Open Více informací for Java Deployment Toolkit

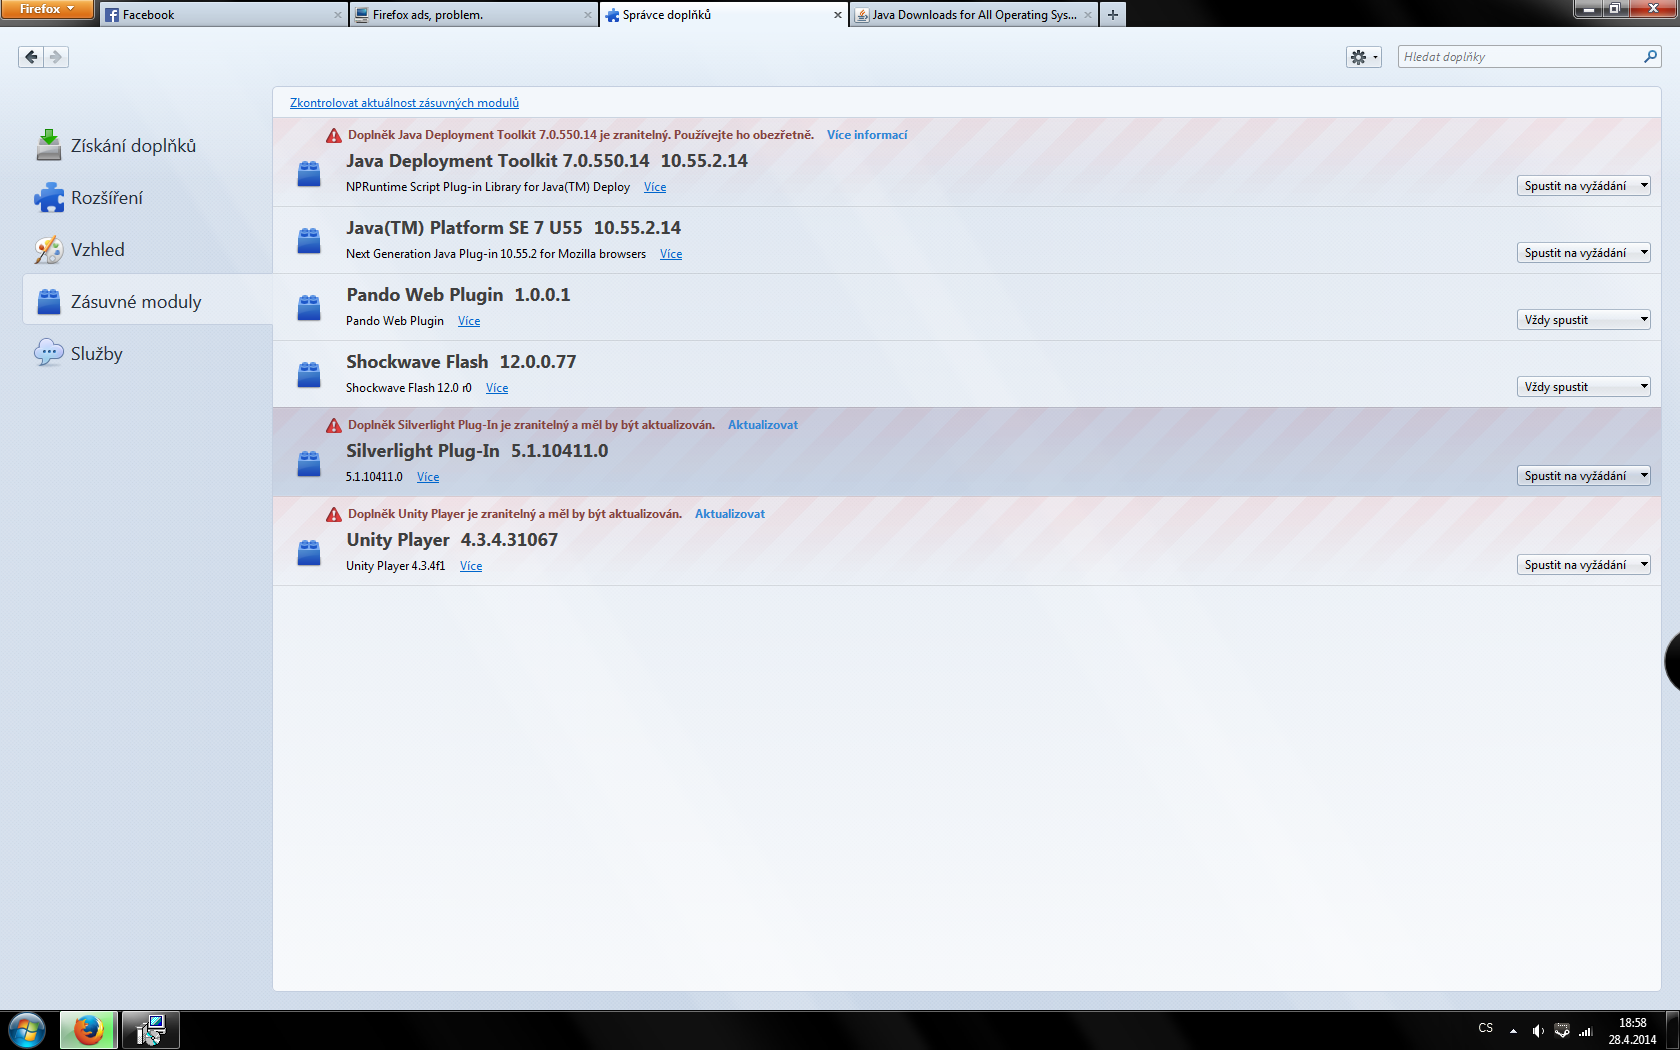pyautogui.click(x=867, y=135)
